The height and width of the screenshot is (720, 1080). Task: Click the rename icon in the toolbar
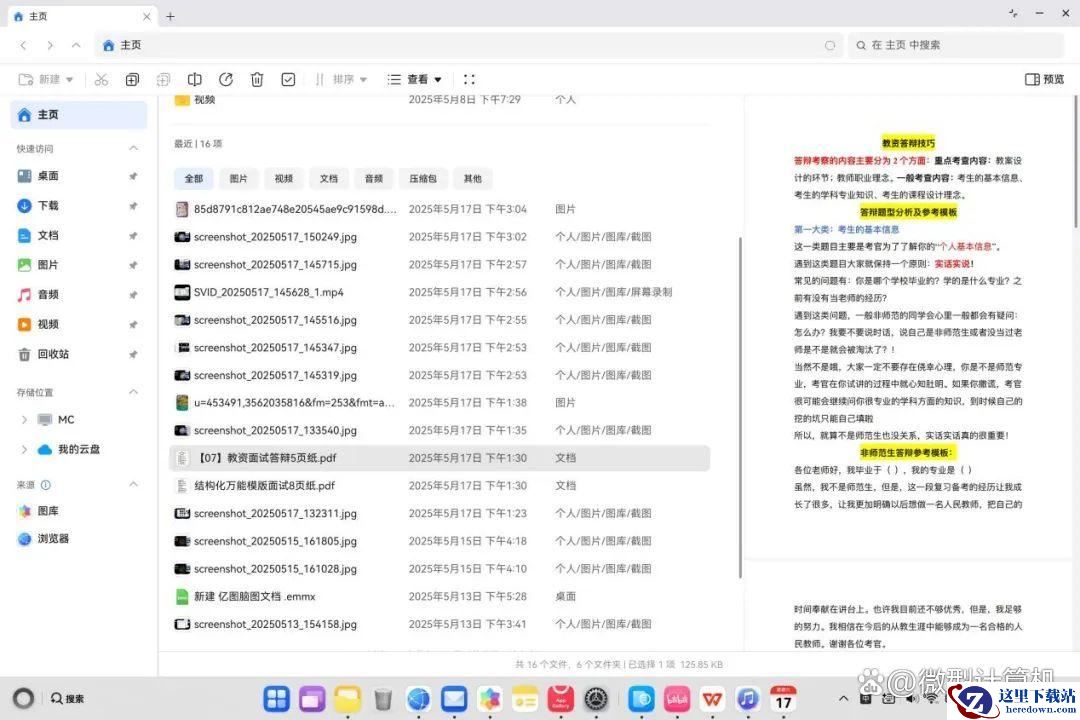coord(195,80)
